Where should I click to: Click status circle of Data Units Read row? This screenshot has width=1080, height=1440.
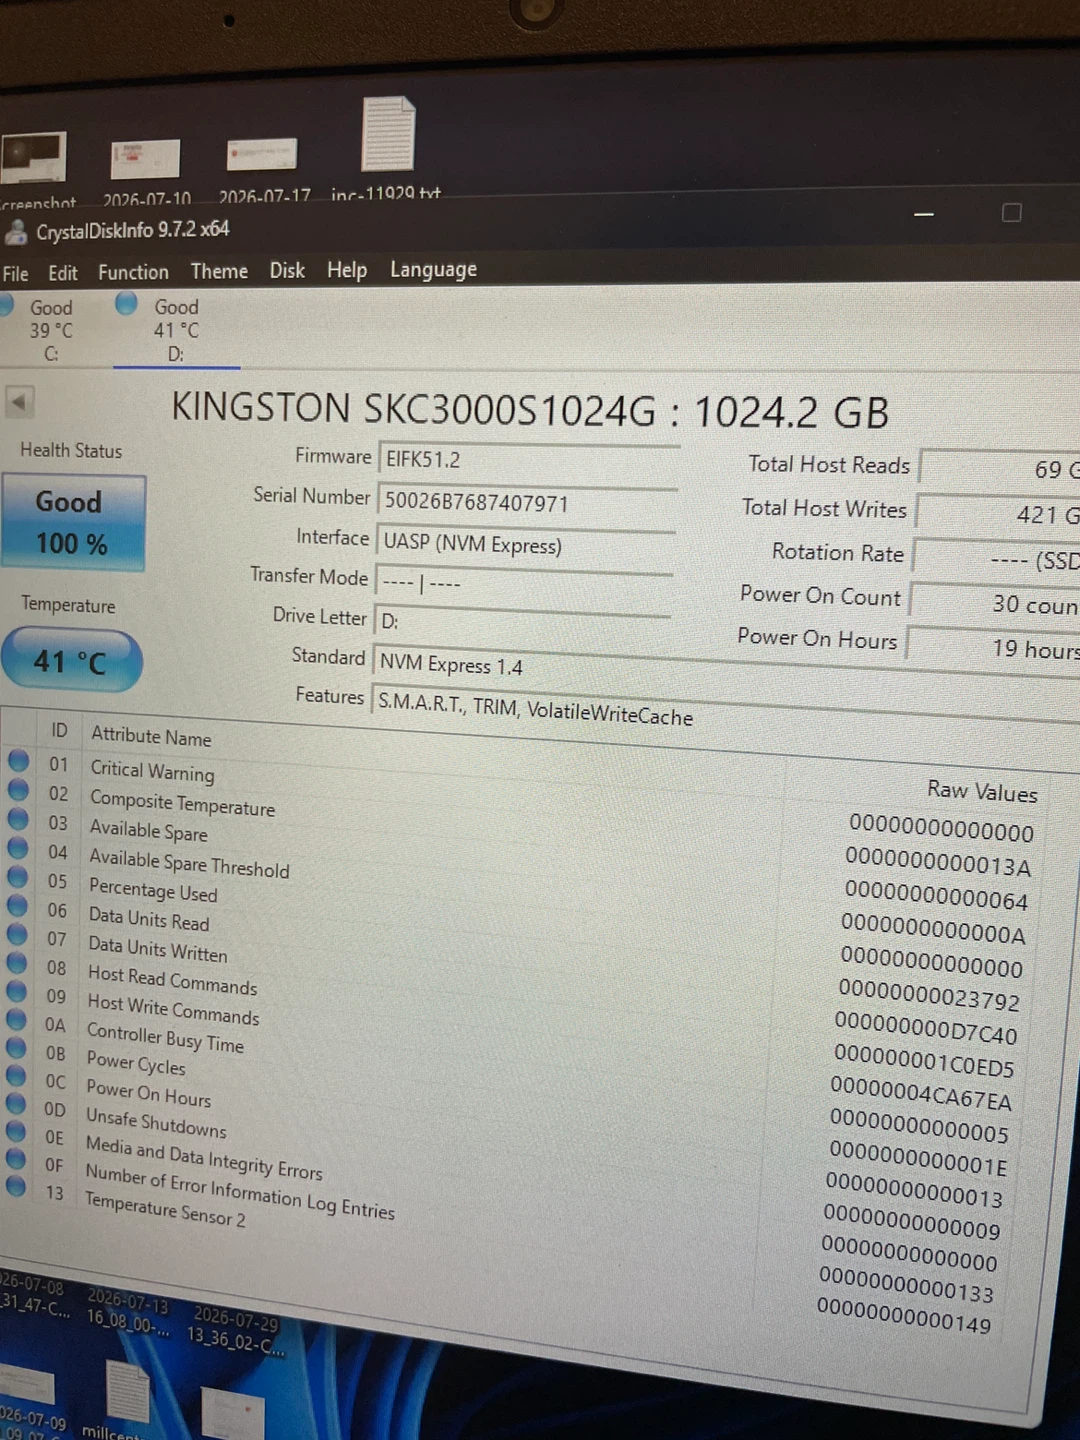pyautogui.click(x=18, y=906)
